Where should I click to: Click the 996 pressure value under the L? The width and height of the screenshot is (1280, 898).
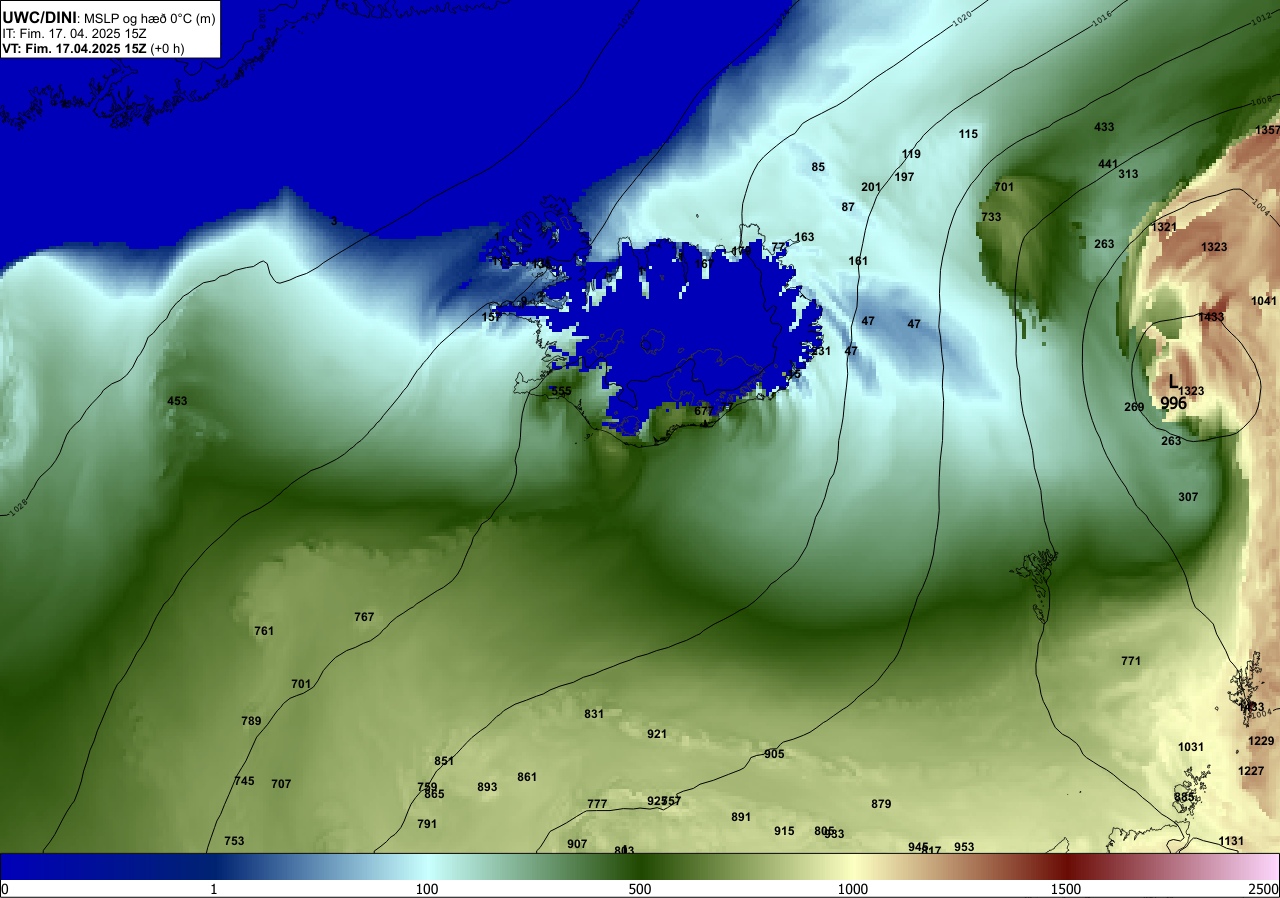1173,403
